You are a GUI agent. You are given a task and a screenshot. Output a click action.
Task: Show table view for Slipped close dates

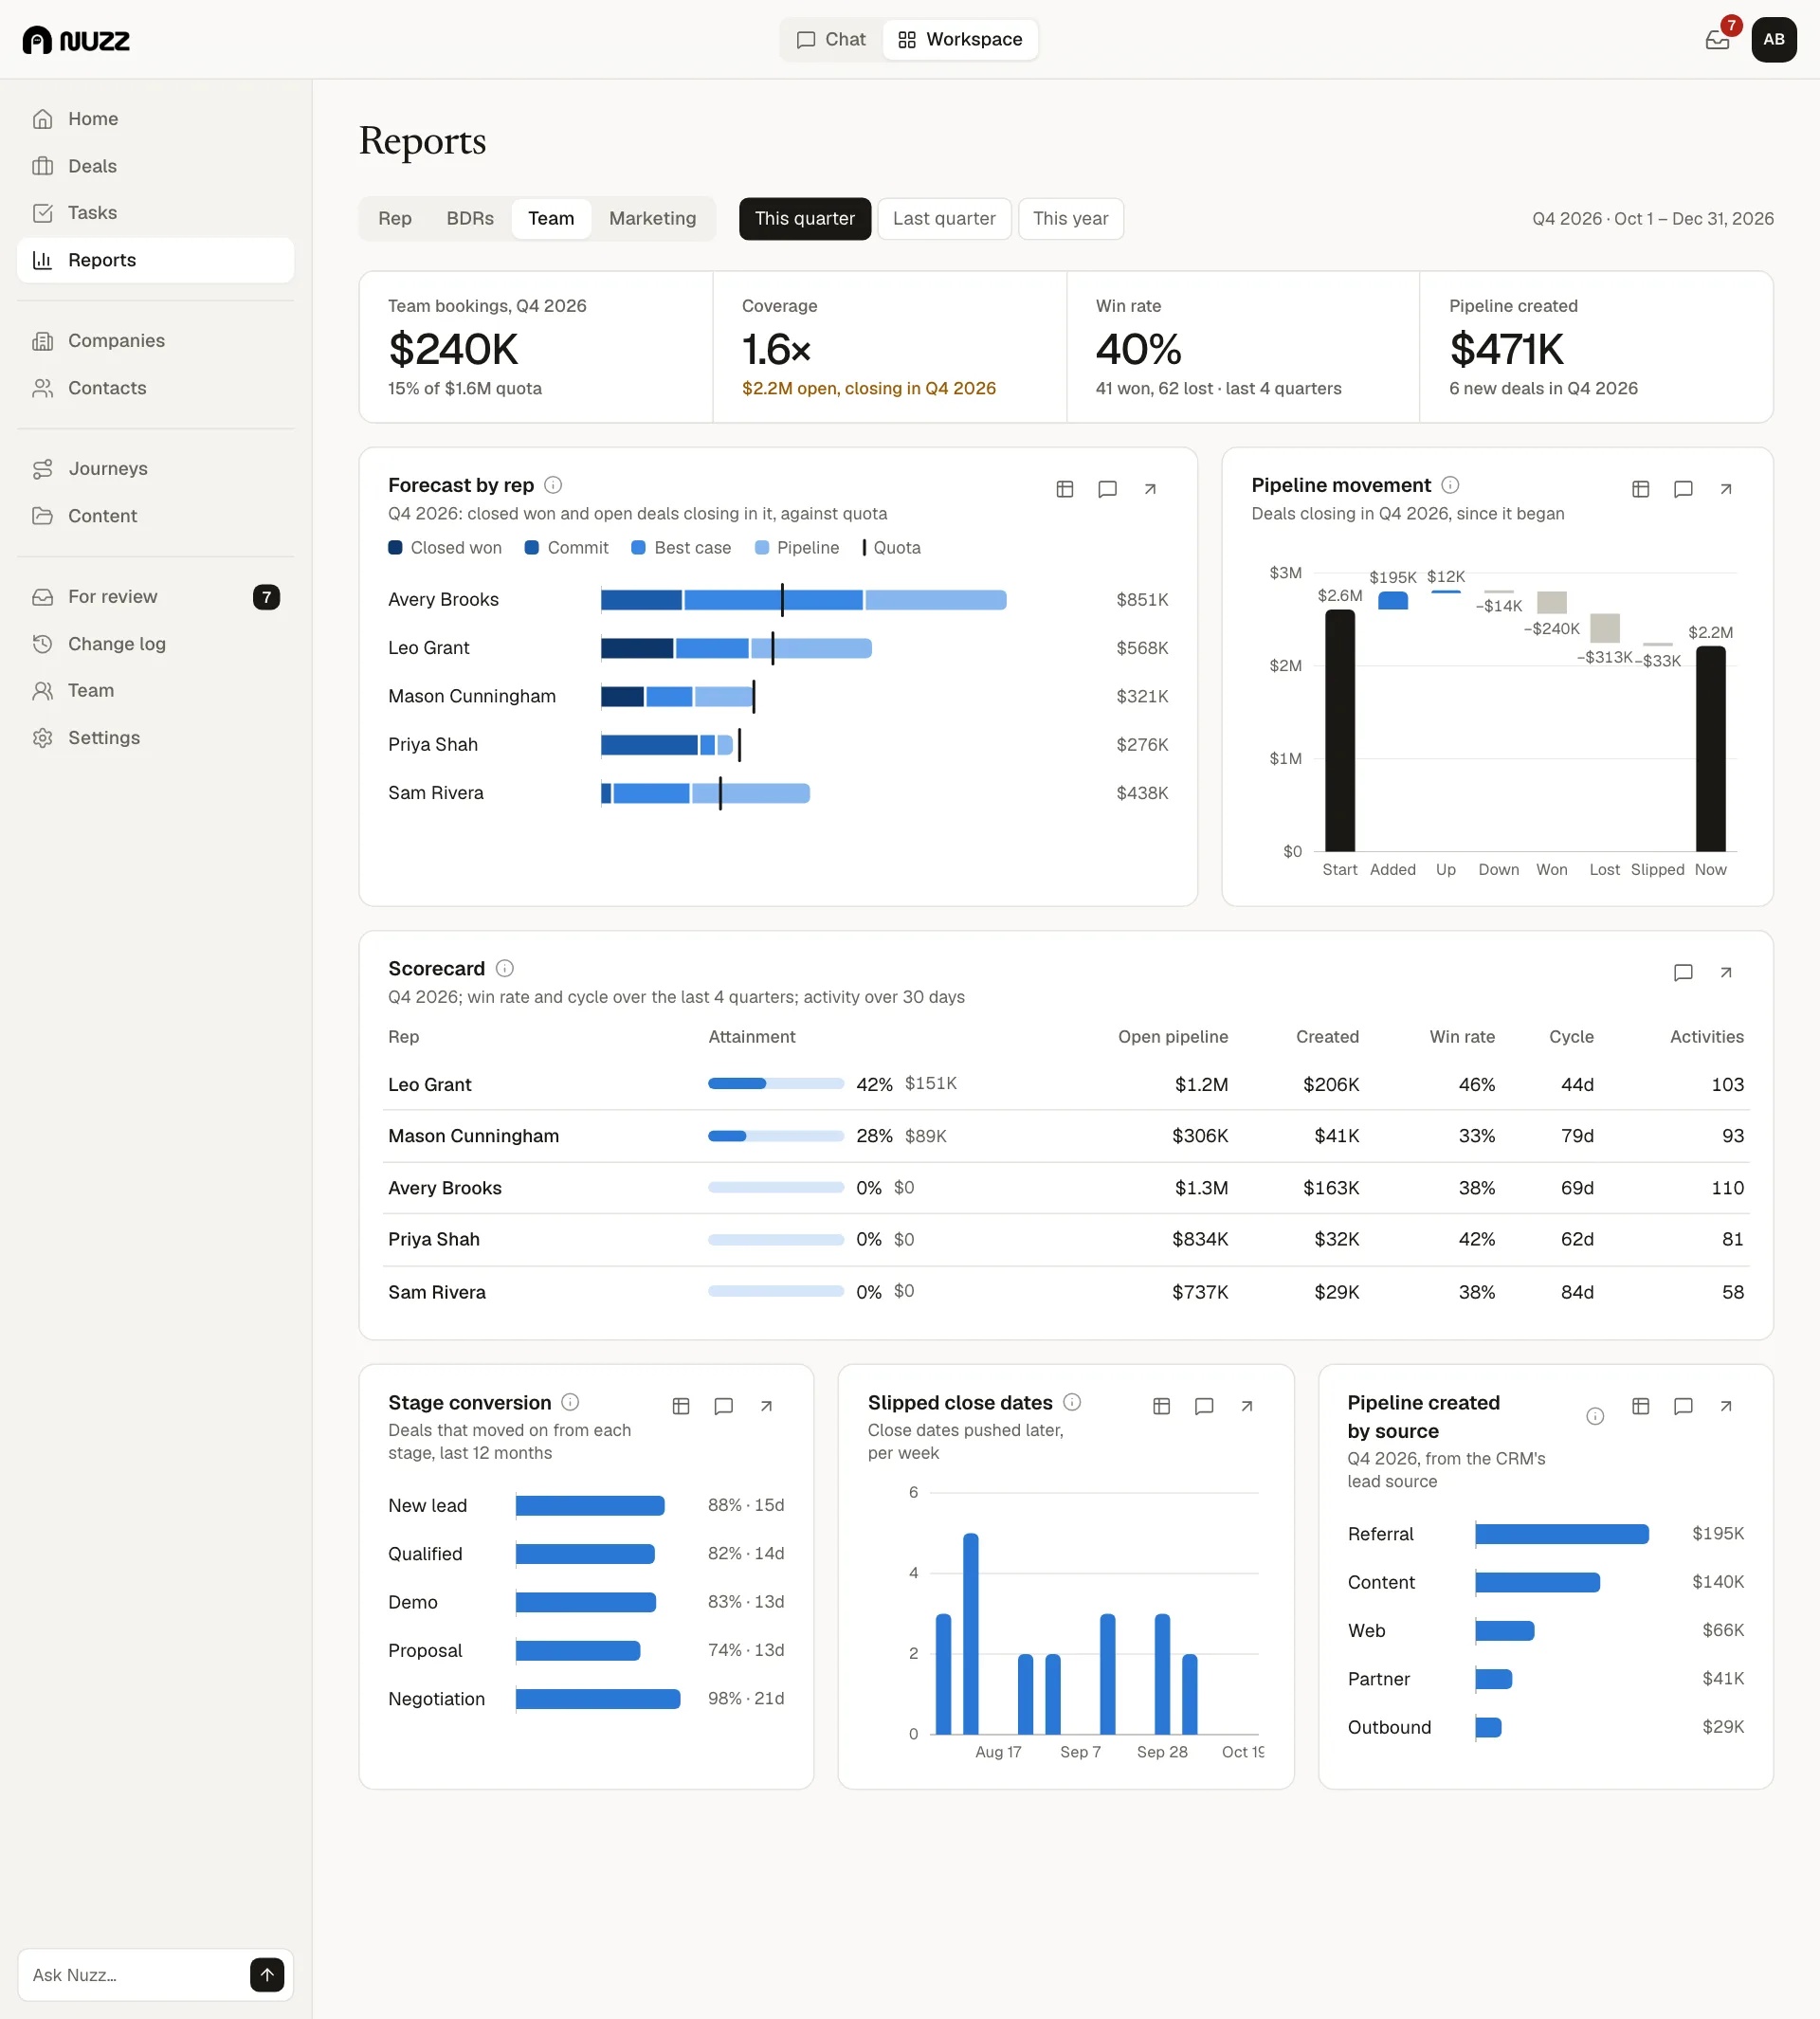[1161, 1406]
